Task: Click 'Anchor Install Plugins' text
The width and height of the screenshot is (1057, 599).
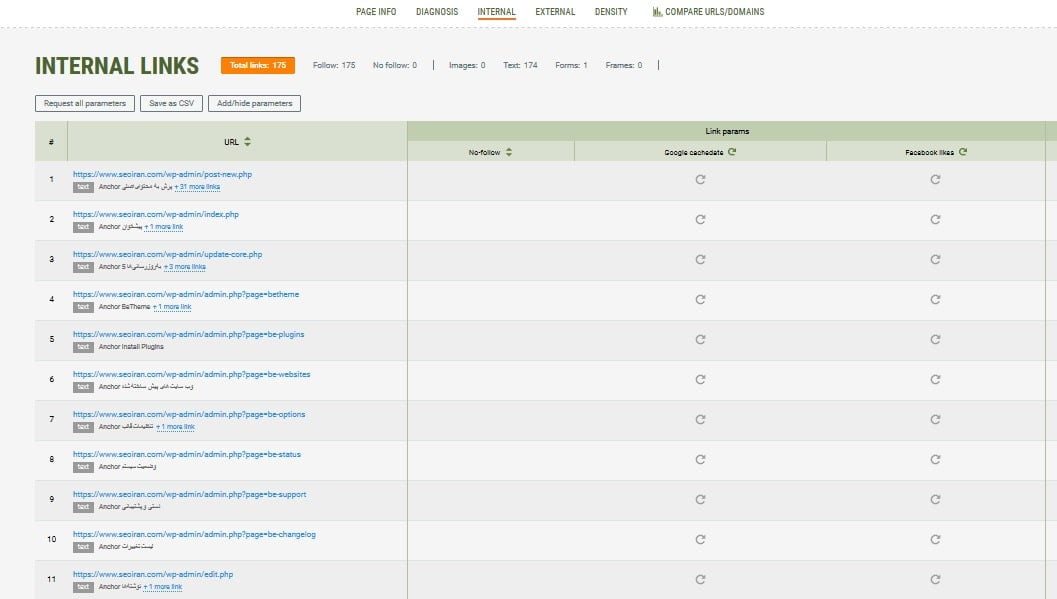Action: [x=131, y=346]
